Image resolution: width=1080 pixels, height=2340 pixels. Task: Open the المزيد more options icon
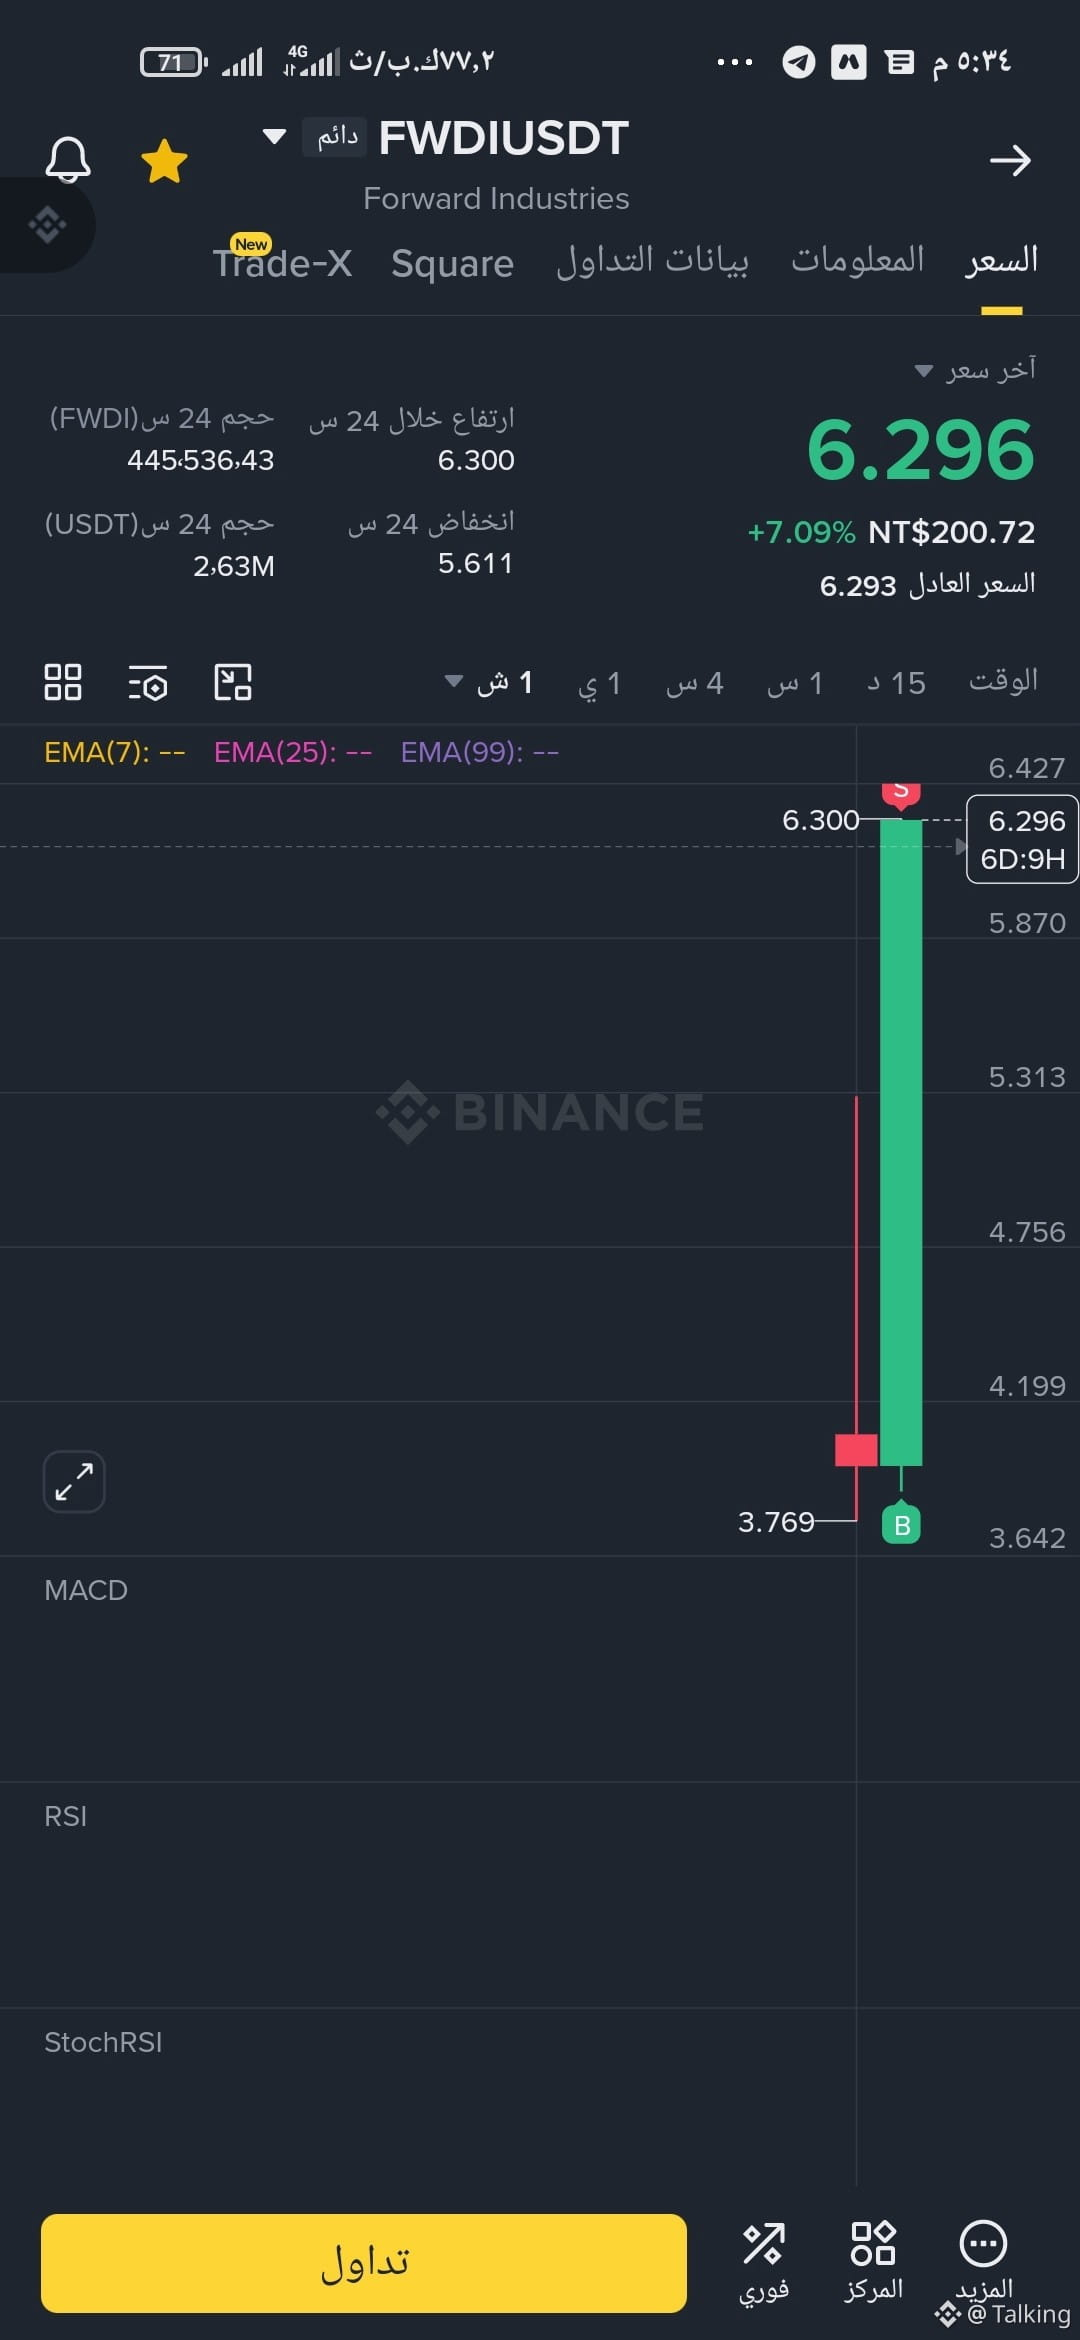[x=984, y=2263]
